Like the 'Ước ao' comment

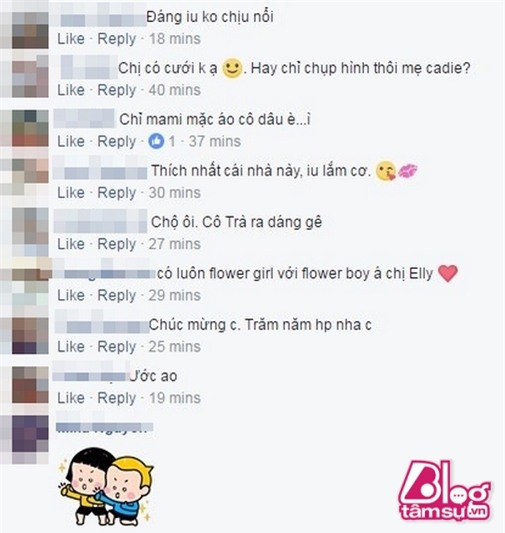coord(71,398)
